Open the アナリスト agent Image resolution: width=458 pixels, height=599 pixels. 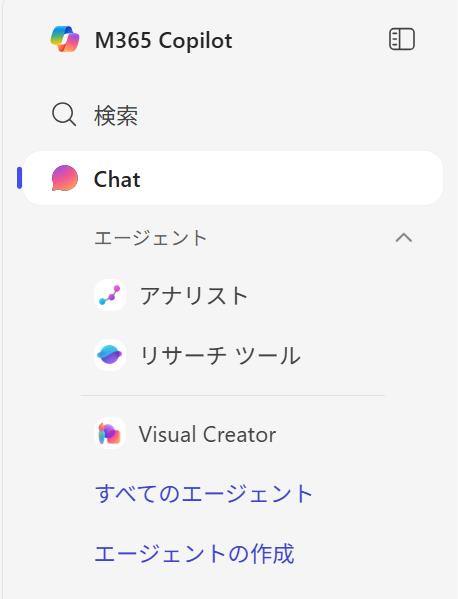(x=194, y=295)
